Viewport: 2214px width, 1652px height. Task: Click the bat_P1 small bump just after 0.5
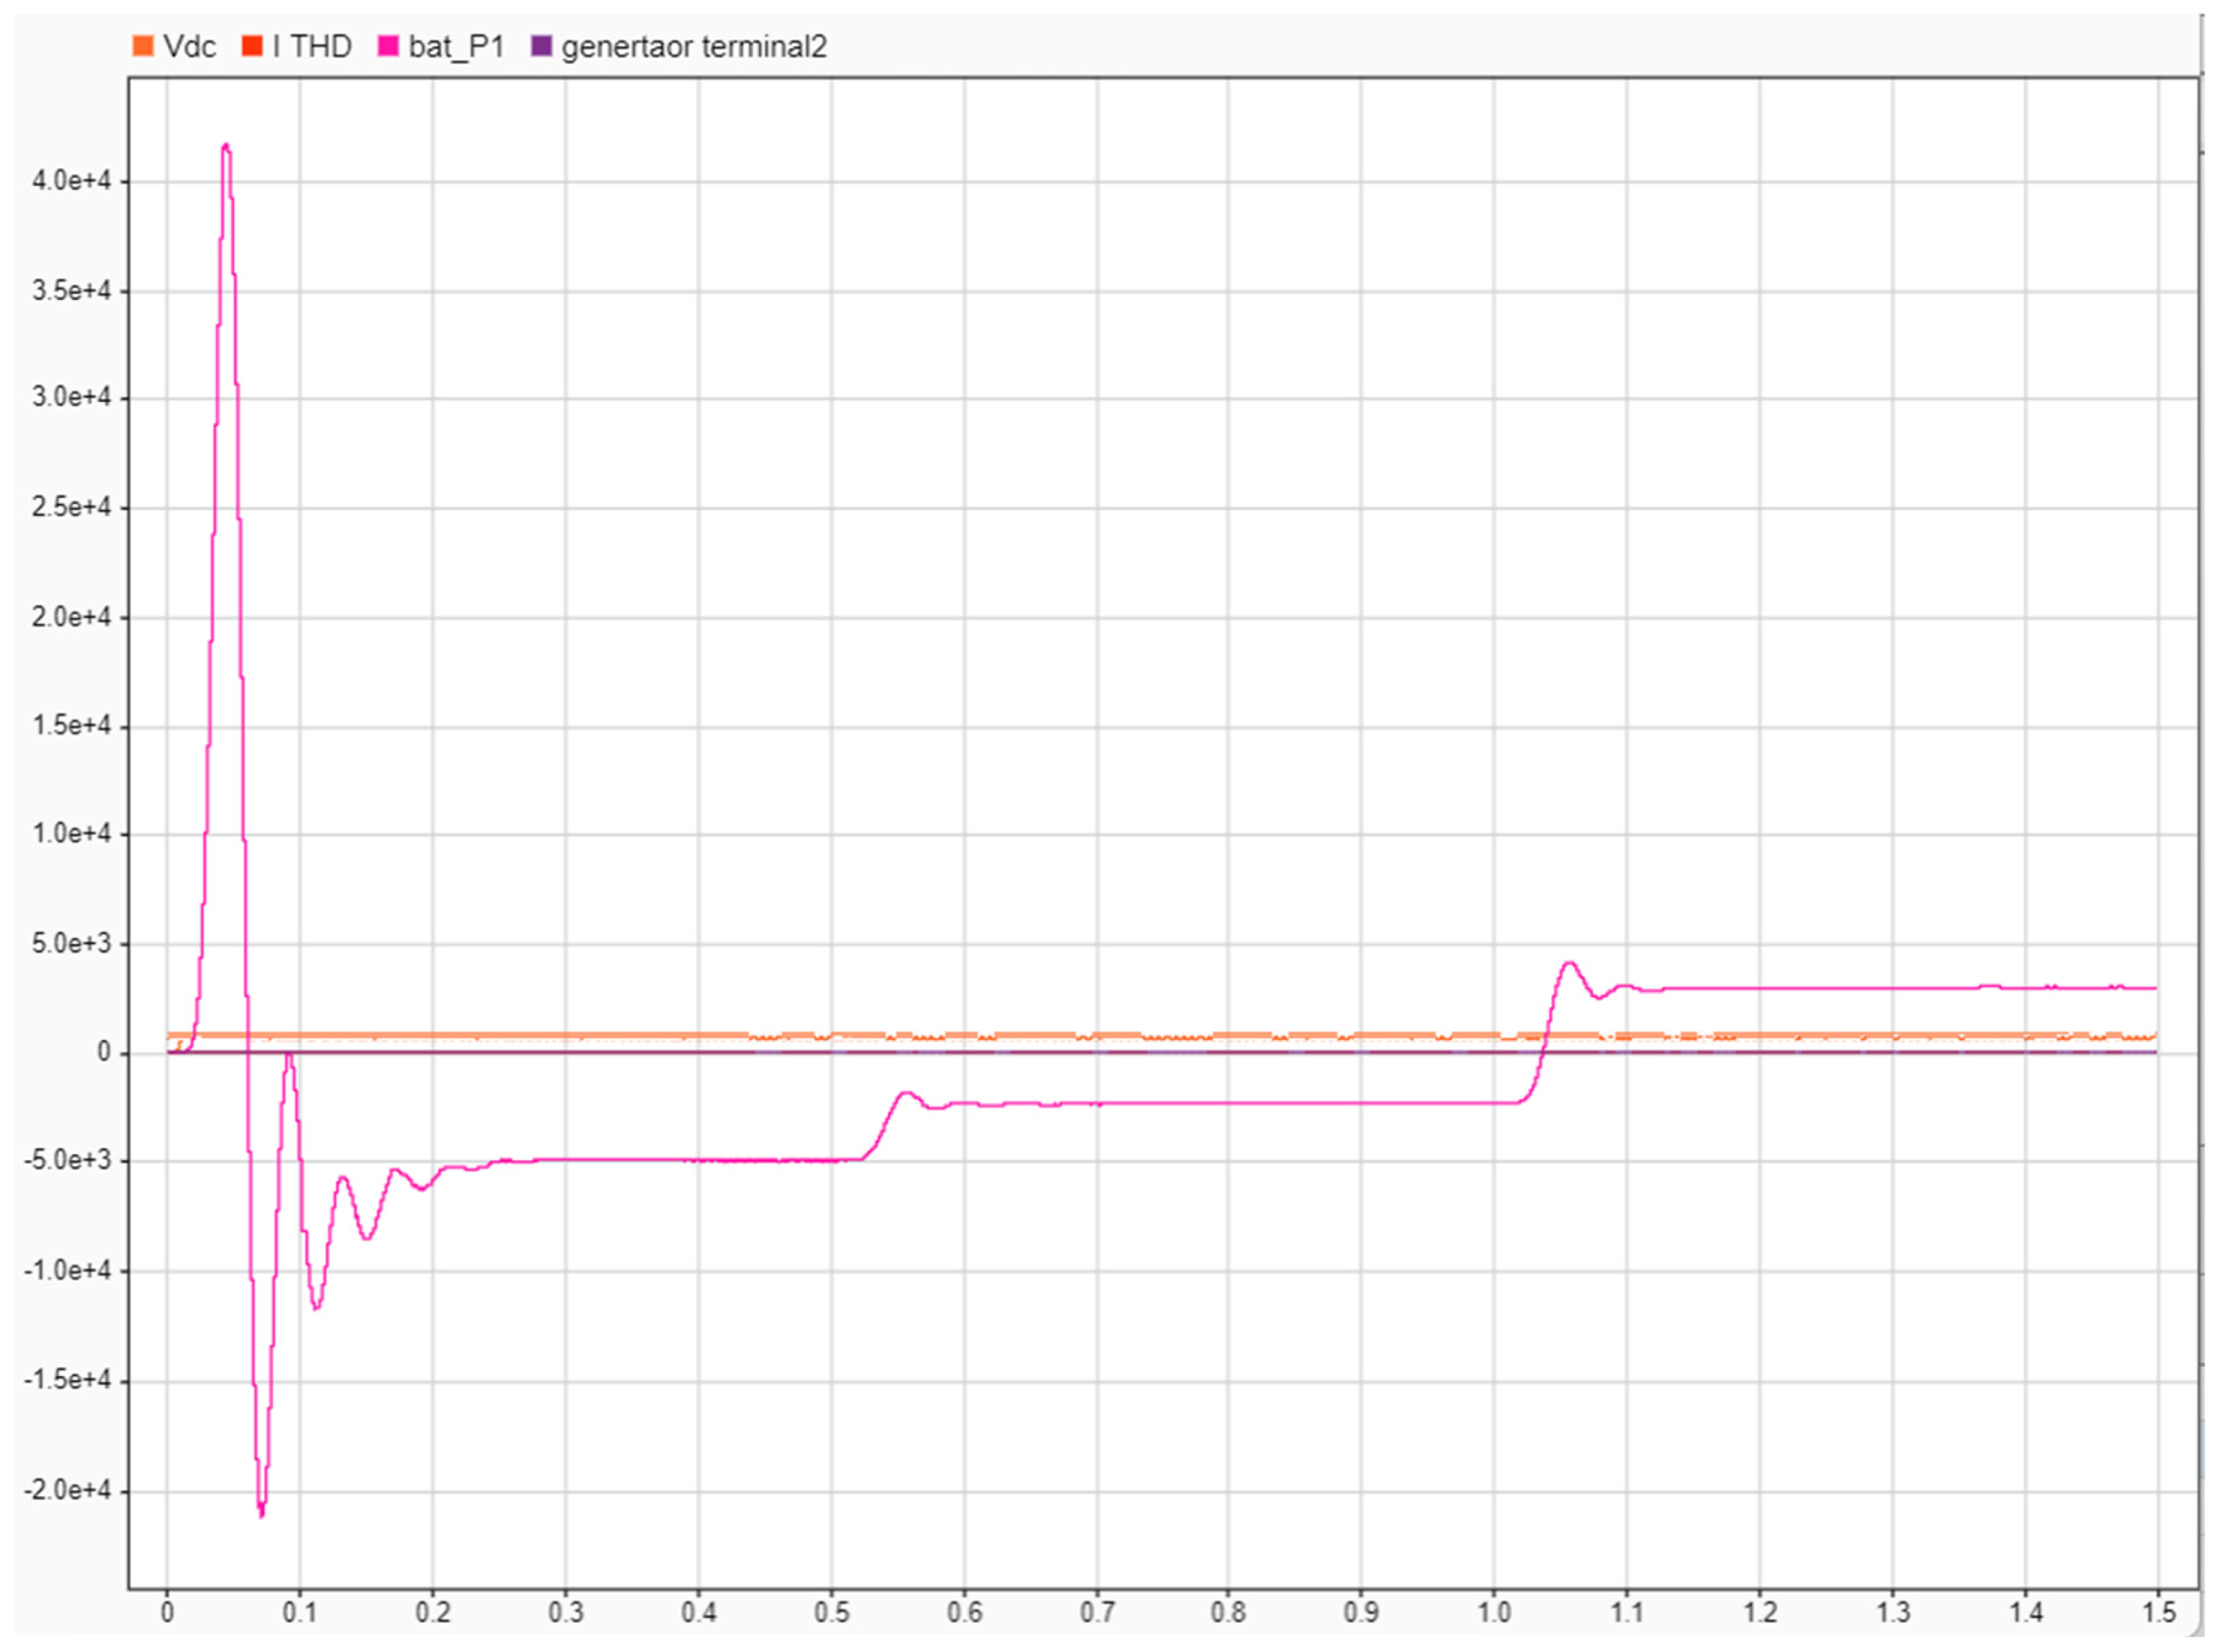[x=906, y=1093]
